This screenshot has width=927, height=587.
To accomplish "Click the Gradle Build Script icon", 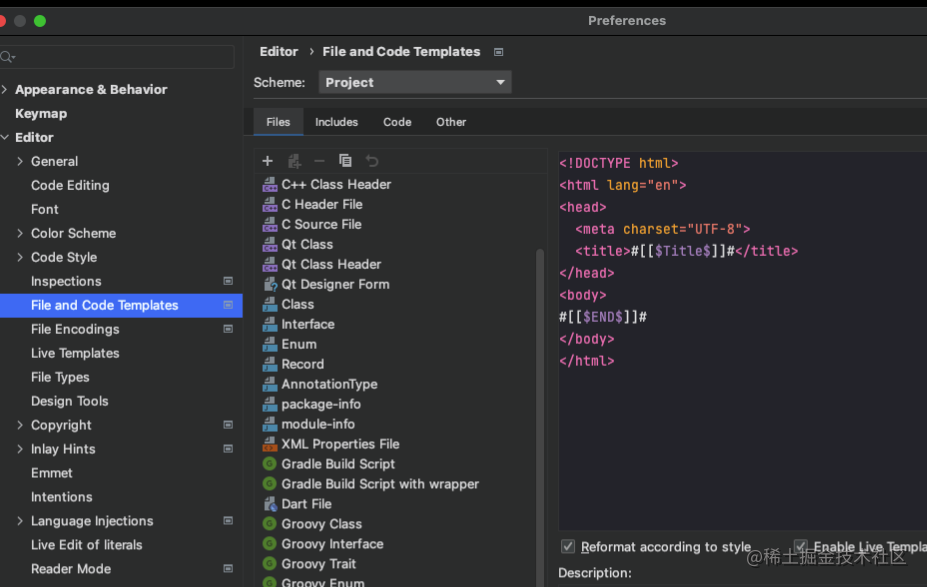I will click(x=270, y=464).
